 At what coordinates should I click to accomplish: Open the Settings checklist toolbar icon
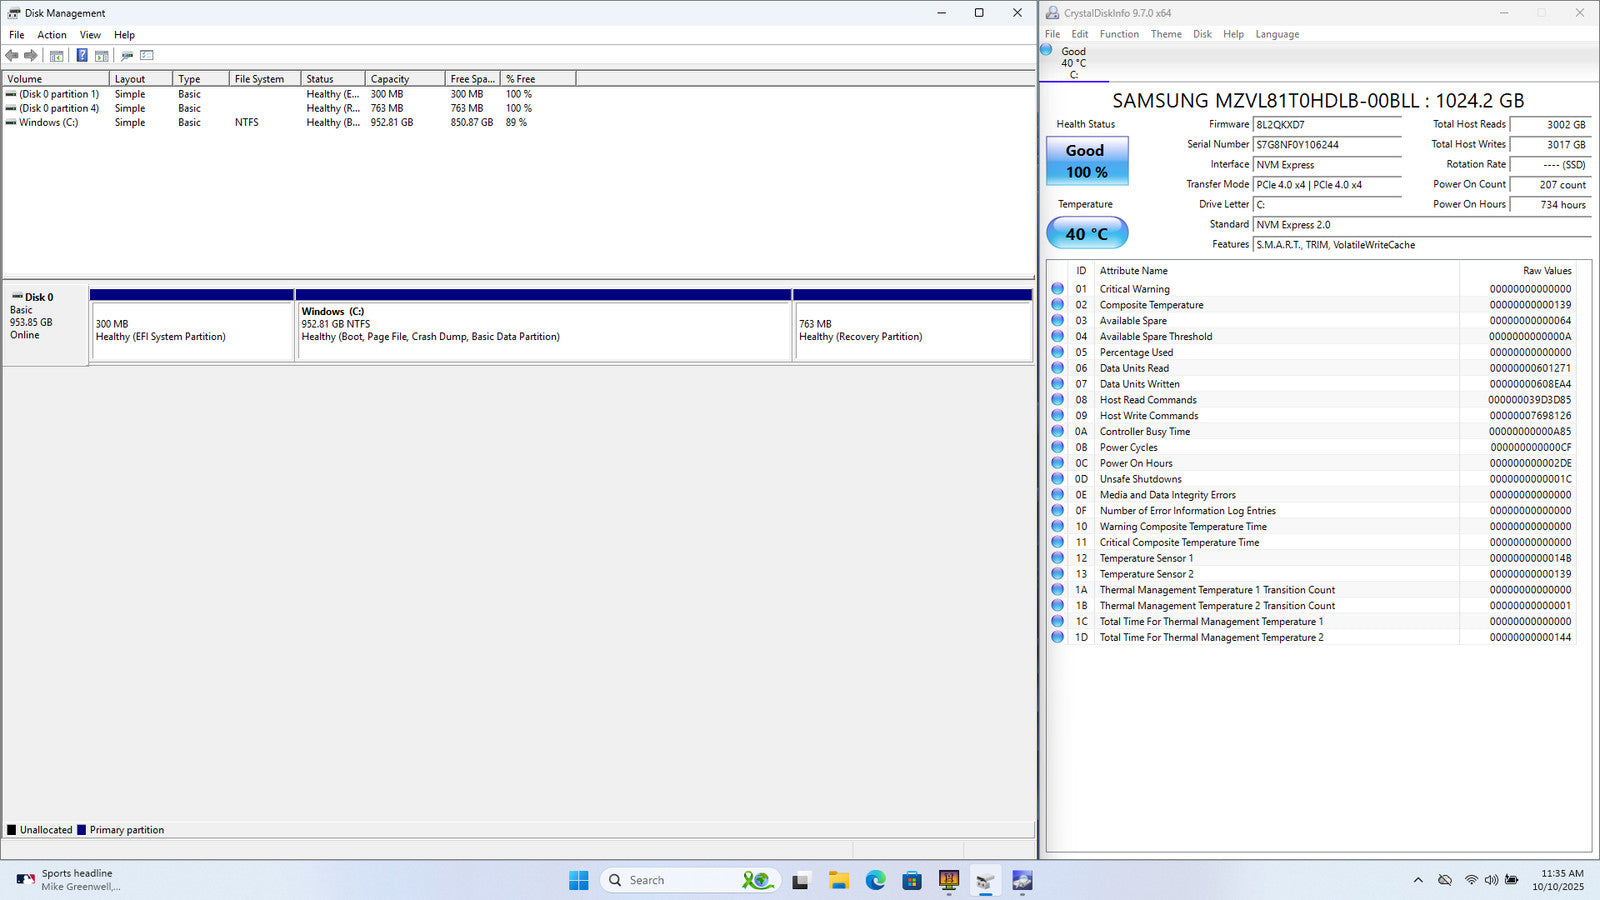[147, 56]
